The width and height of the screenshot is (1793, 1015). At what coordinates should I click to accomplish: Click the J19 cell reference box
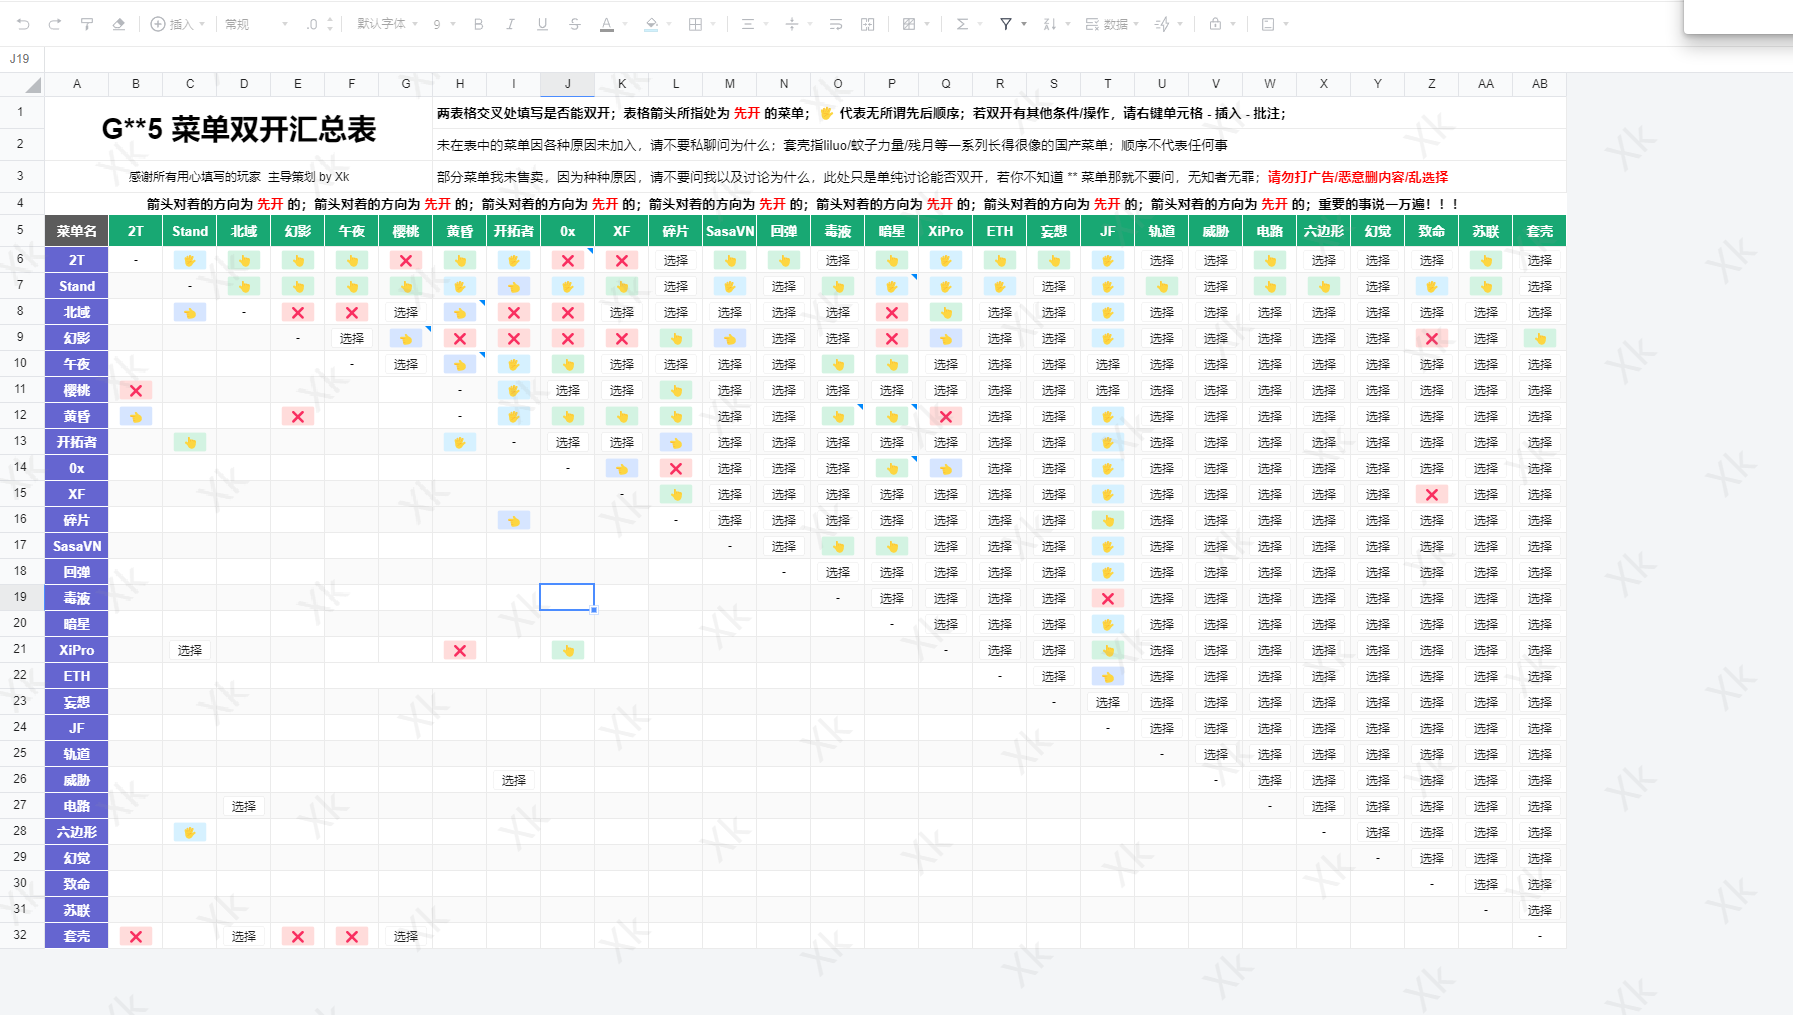(20, 59)
